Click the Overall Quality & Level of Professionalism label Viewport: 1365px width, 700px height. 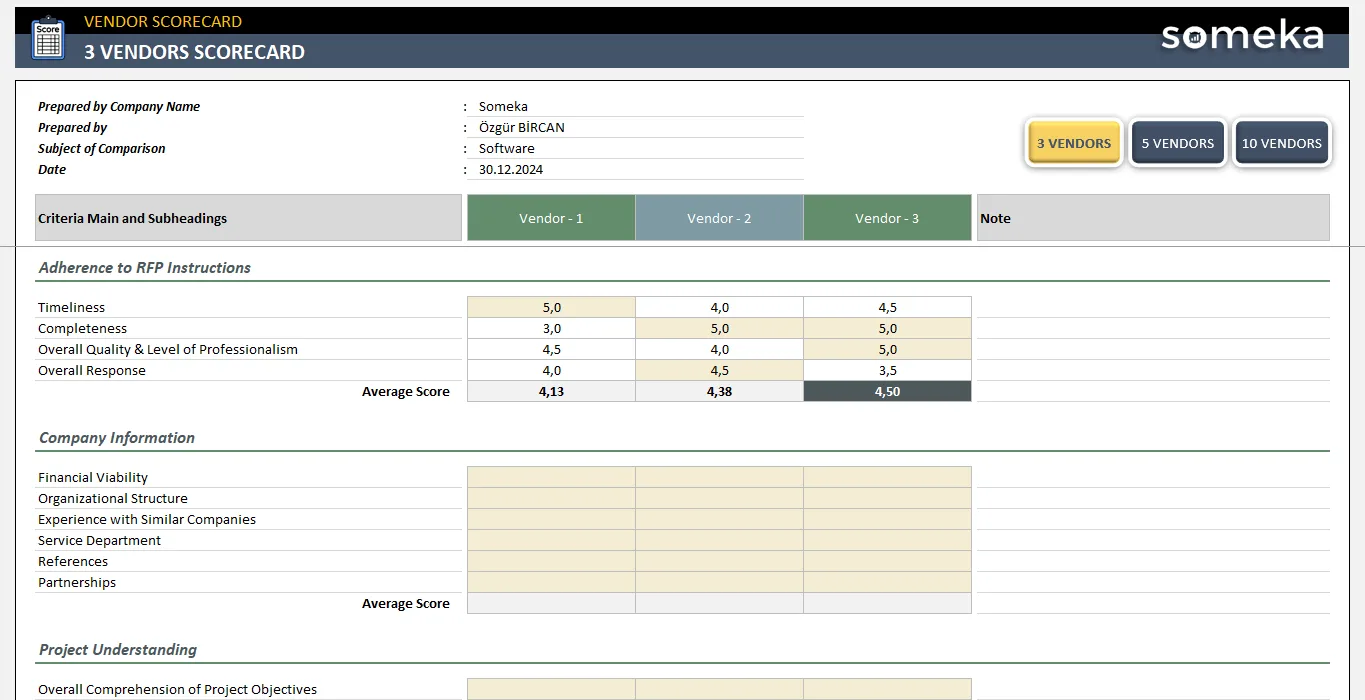[168, 349]
